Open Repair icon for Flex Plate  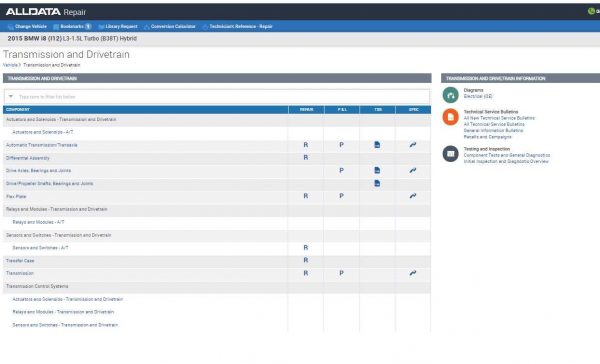pos(306,196)
